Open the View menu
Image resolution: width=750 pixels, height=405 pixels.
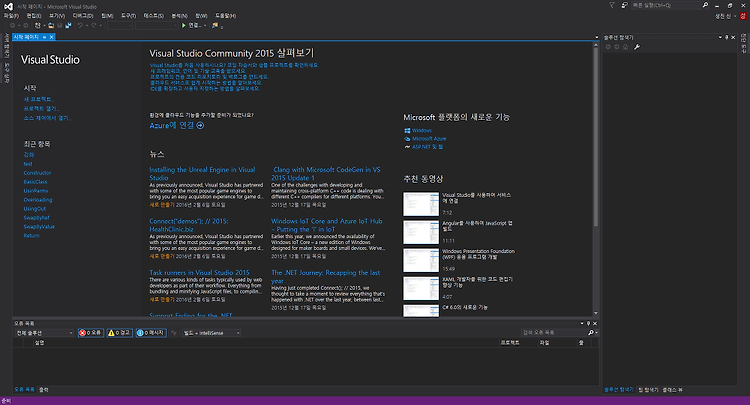[57, 16]
